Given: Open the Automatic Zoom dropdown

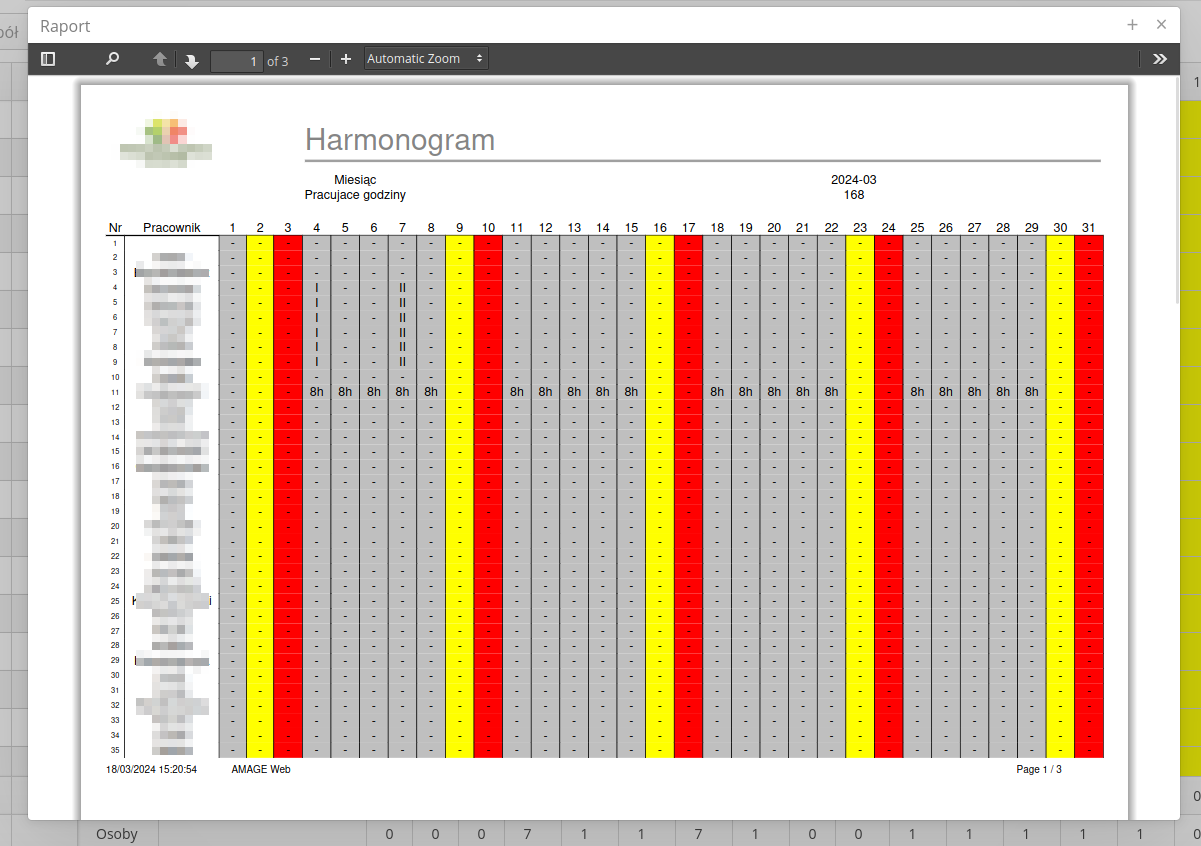Looking at the screenshot, I should [x=426, y=59].
